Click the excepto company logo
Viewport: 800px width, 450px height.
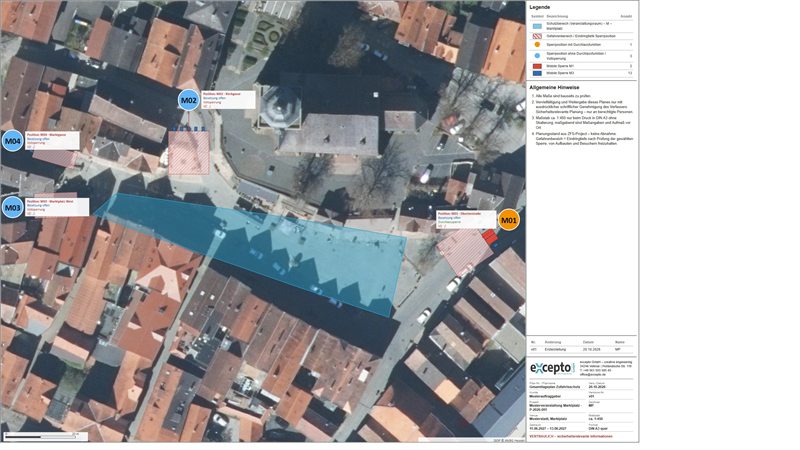click(553, 368)
